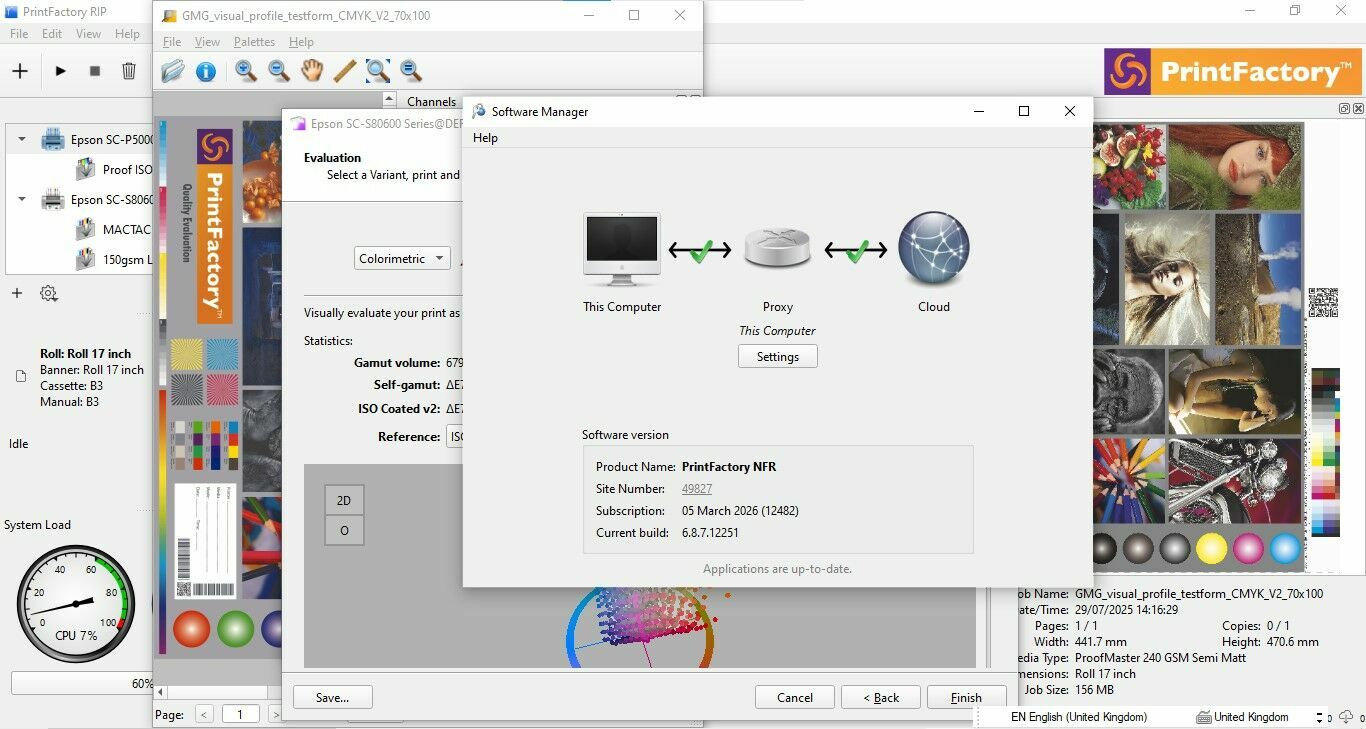This screenshot has height=729, width=1366.
Task: Click the green sphere in test form
Action: point(235,629)
